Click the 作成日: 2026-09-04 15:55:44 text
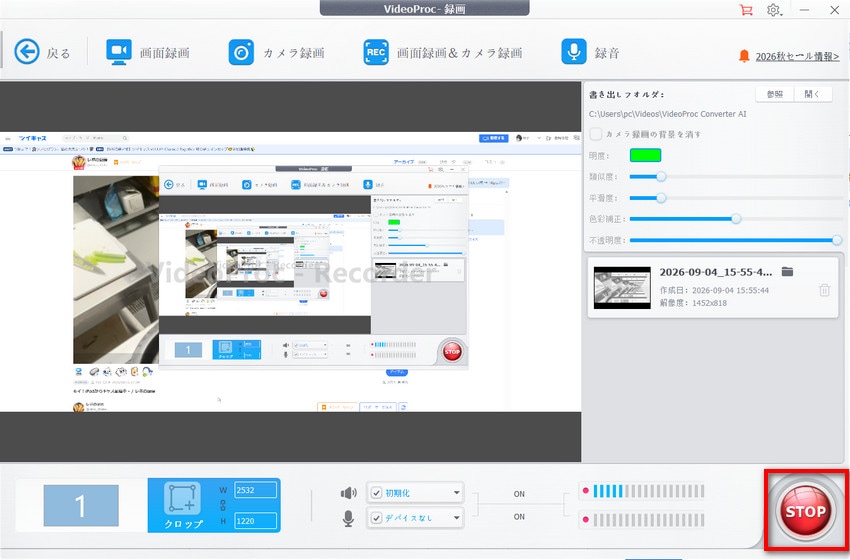 coord(714,291)
